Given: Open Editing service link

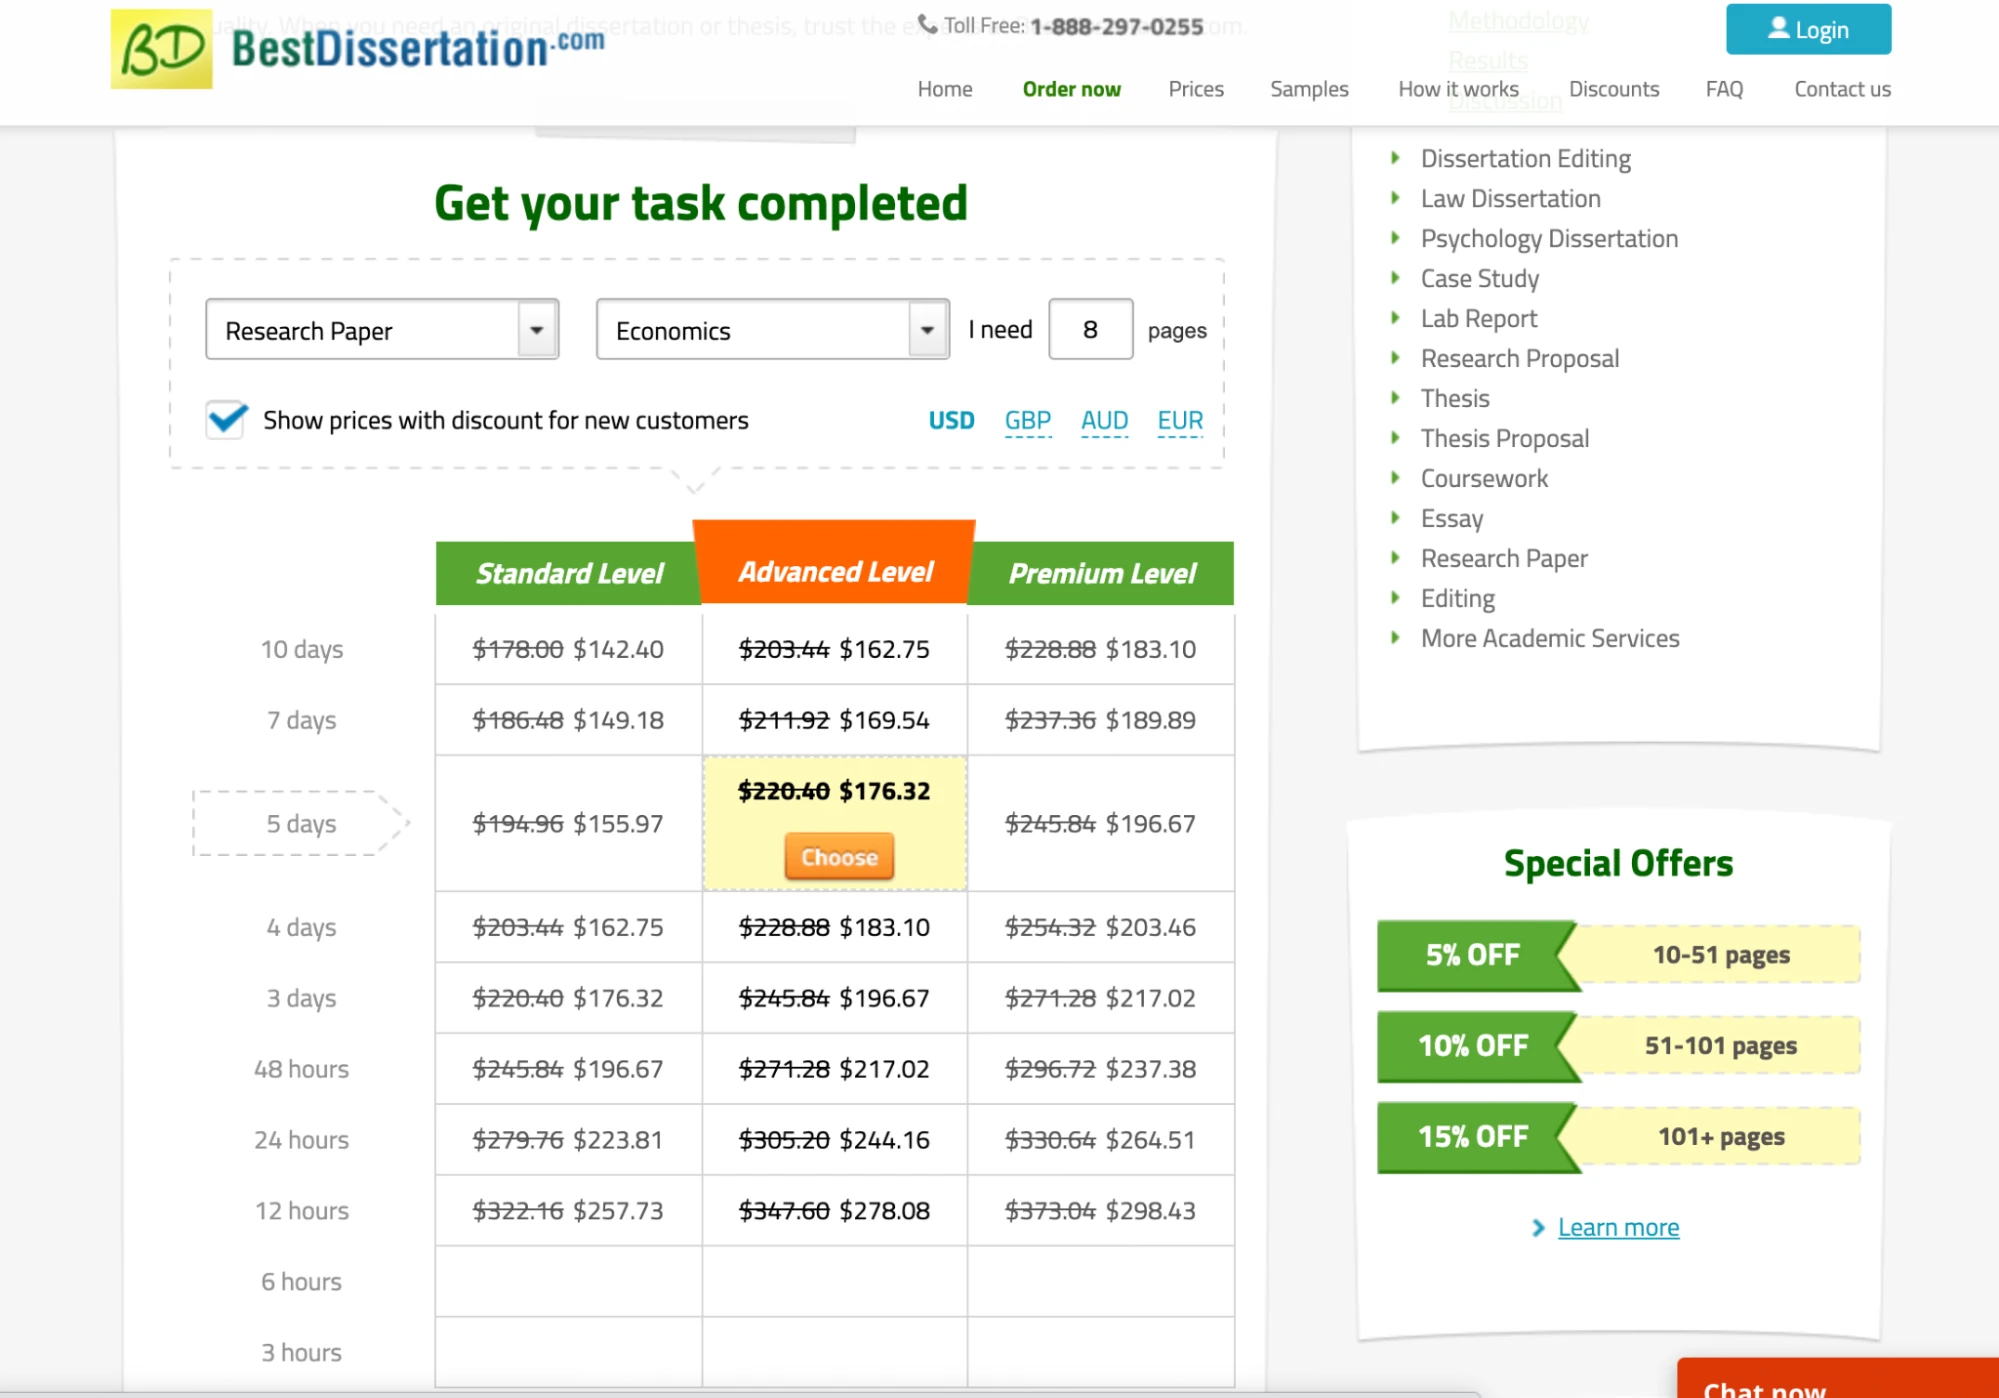Looking at the screenshot, I should [1457, 599].
